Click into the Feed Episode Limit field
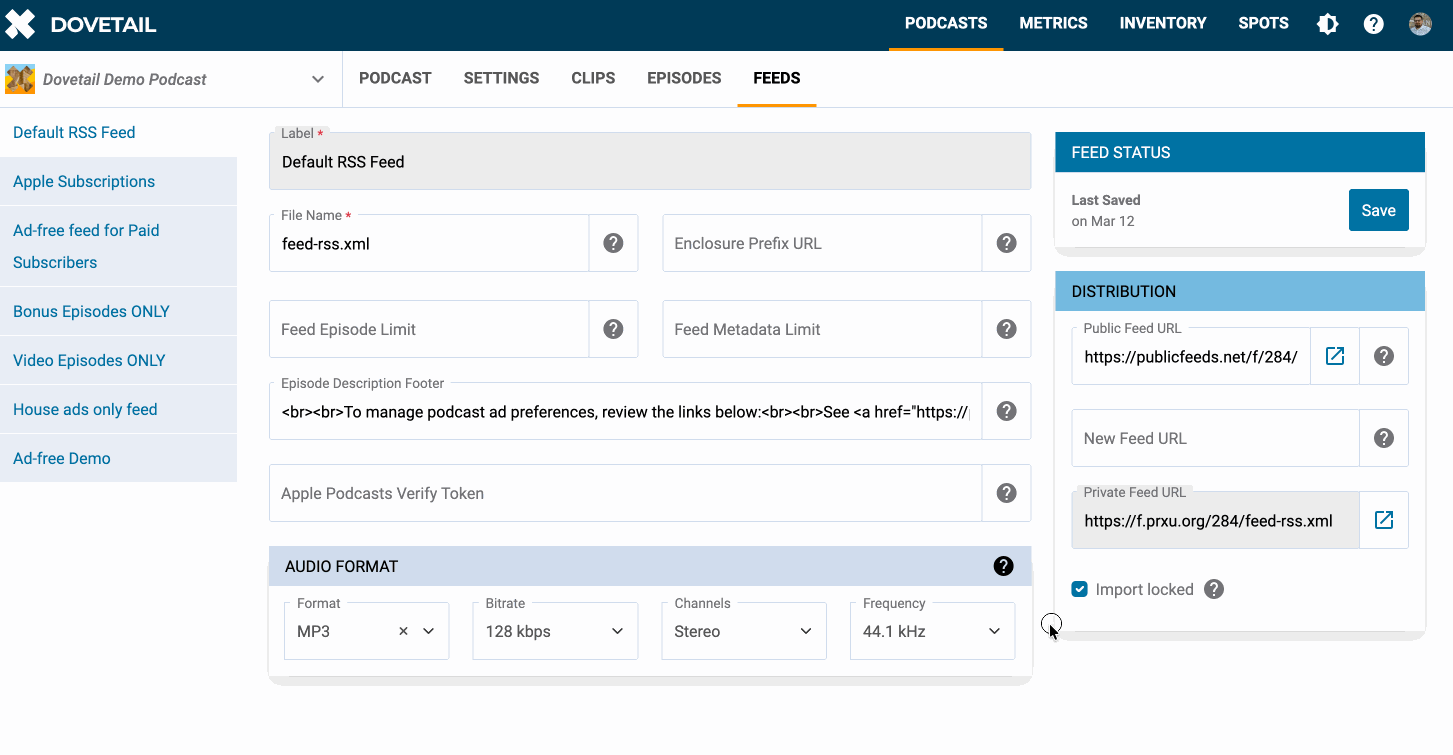This screenshot has width=1453, height=755. pyautogui.click(x=428, y=329)
